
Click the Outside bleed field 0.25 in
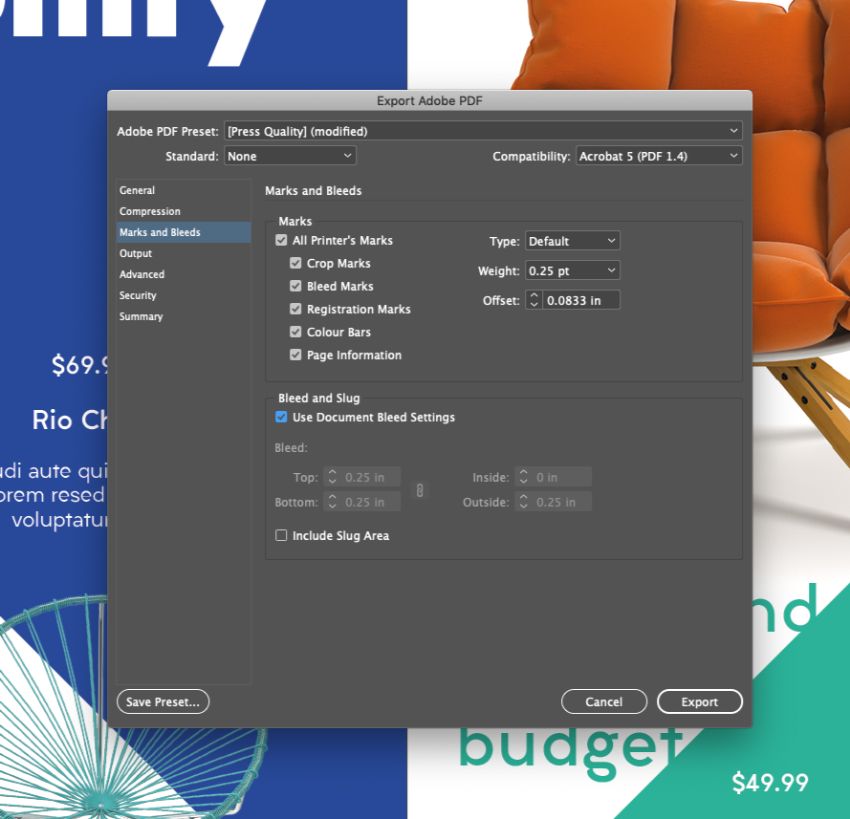tap(562, 502)
